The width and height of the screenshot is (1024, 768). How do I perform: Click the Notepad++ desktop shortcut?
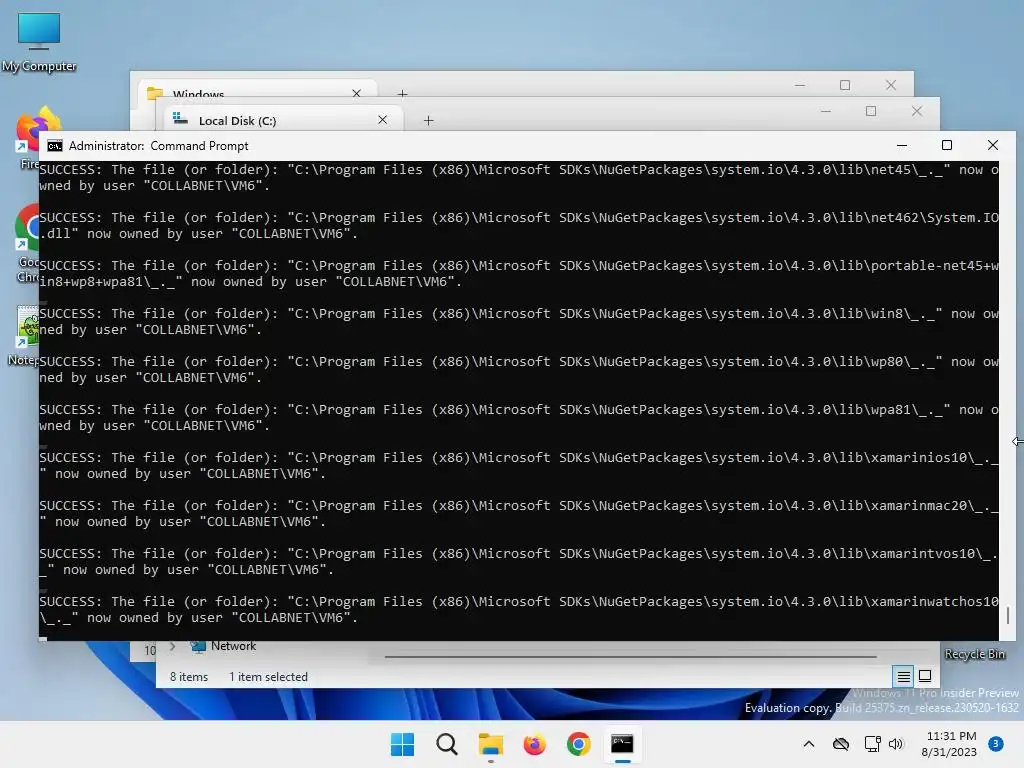pos(26,336)
